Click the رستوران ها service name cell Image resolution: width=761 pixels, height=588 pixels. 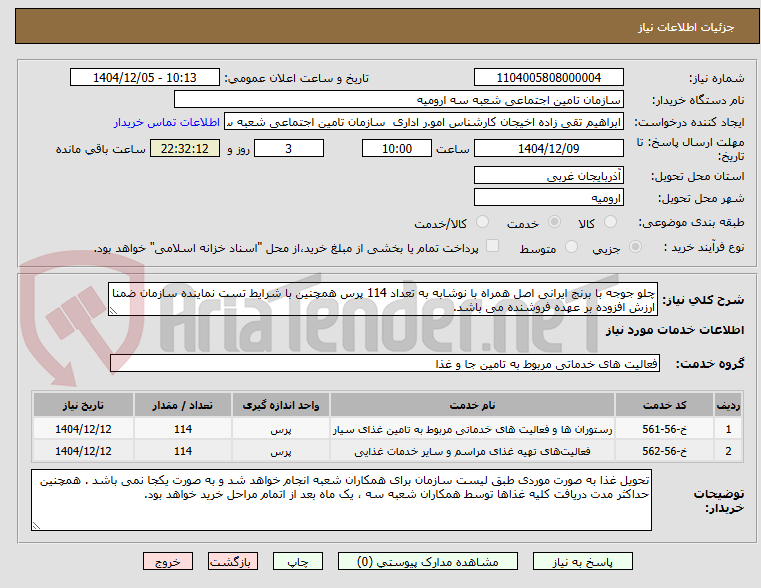[x=472, y=429]
